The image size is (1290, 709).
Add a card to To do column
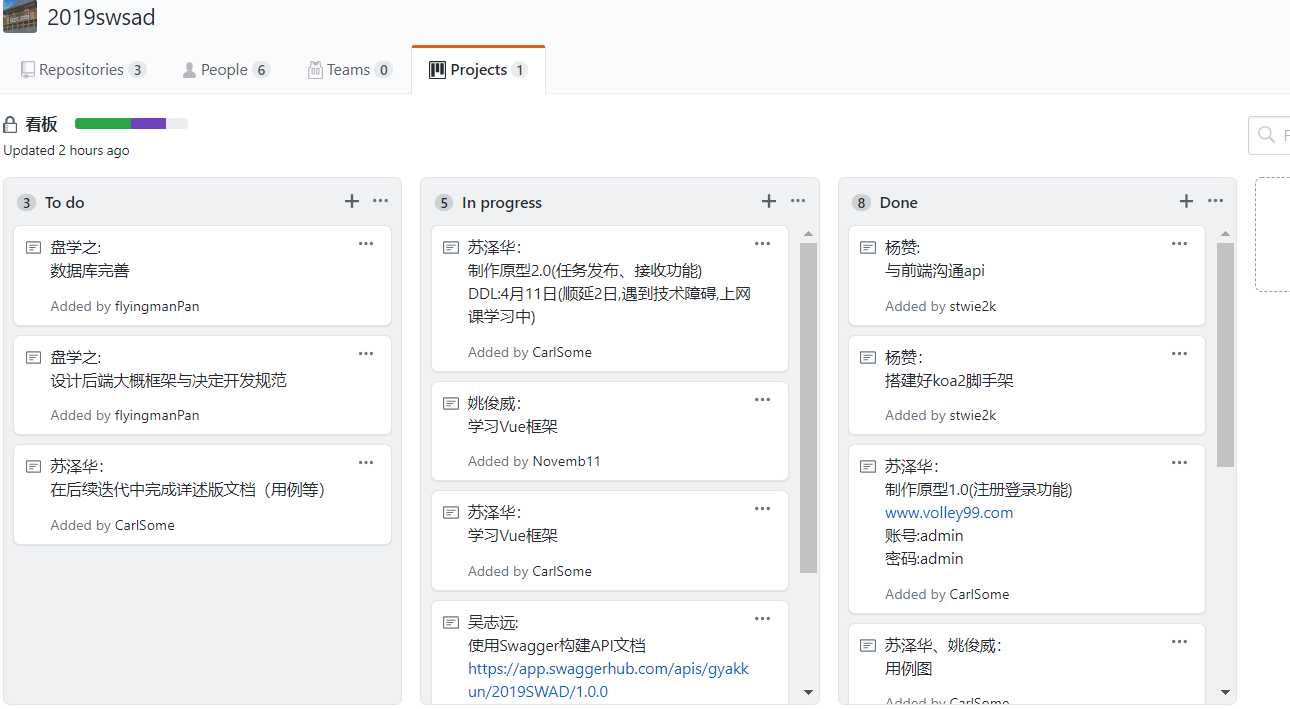[x=352, y=202]
